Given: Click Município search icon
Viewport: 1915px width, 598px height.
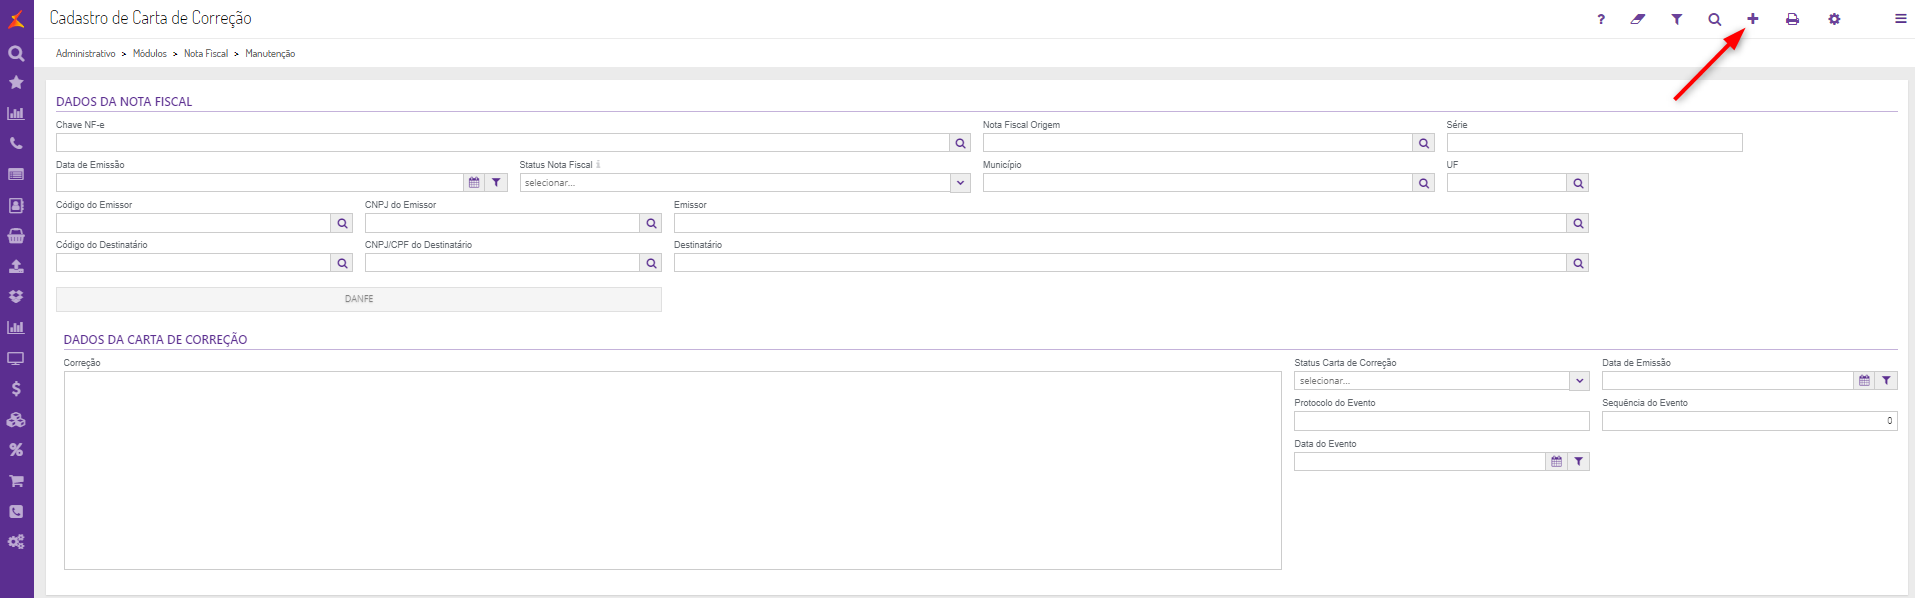Looking at the screenshot, I should click(x=1424, y=183).
